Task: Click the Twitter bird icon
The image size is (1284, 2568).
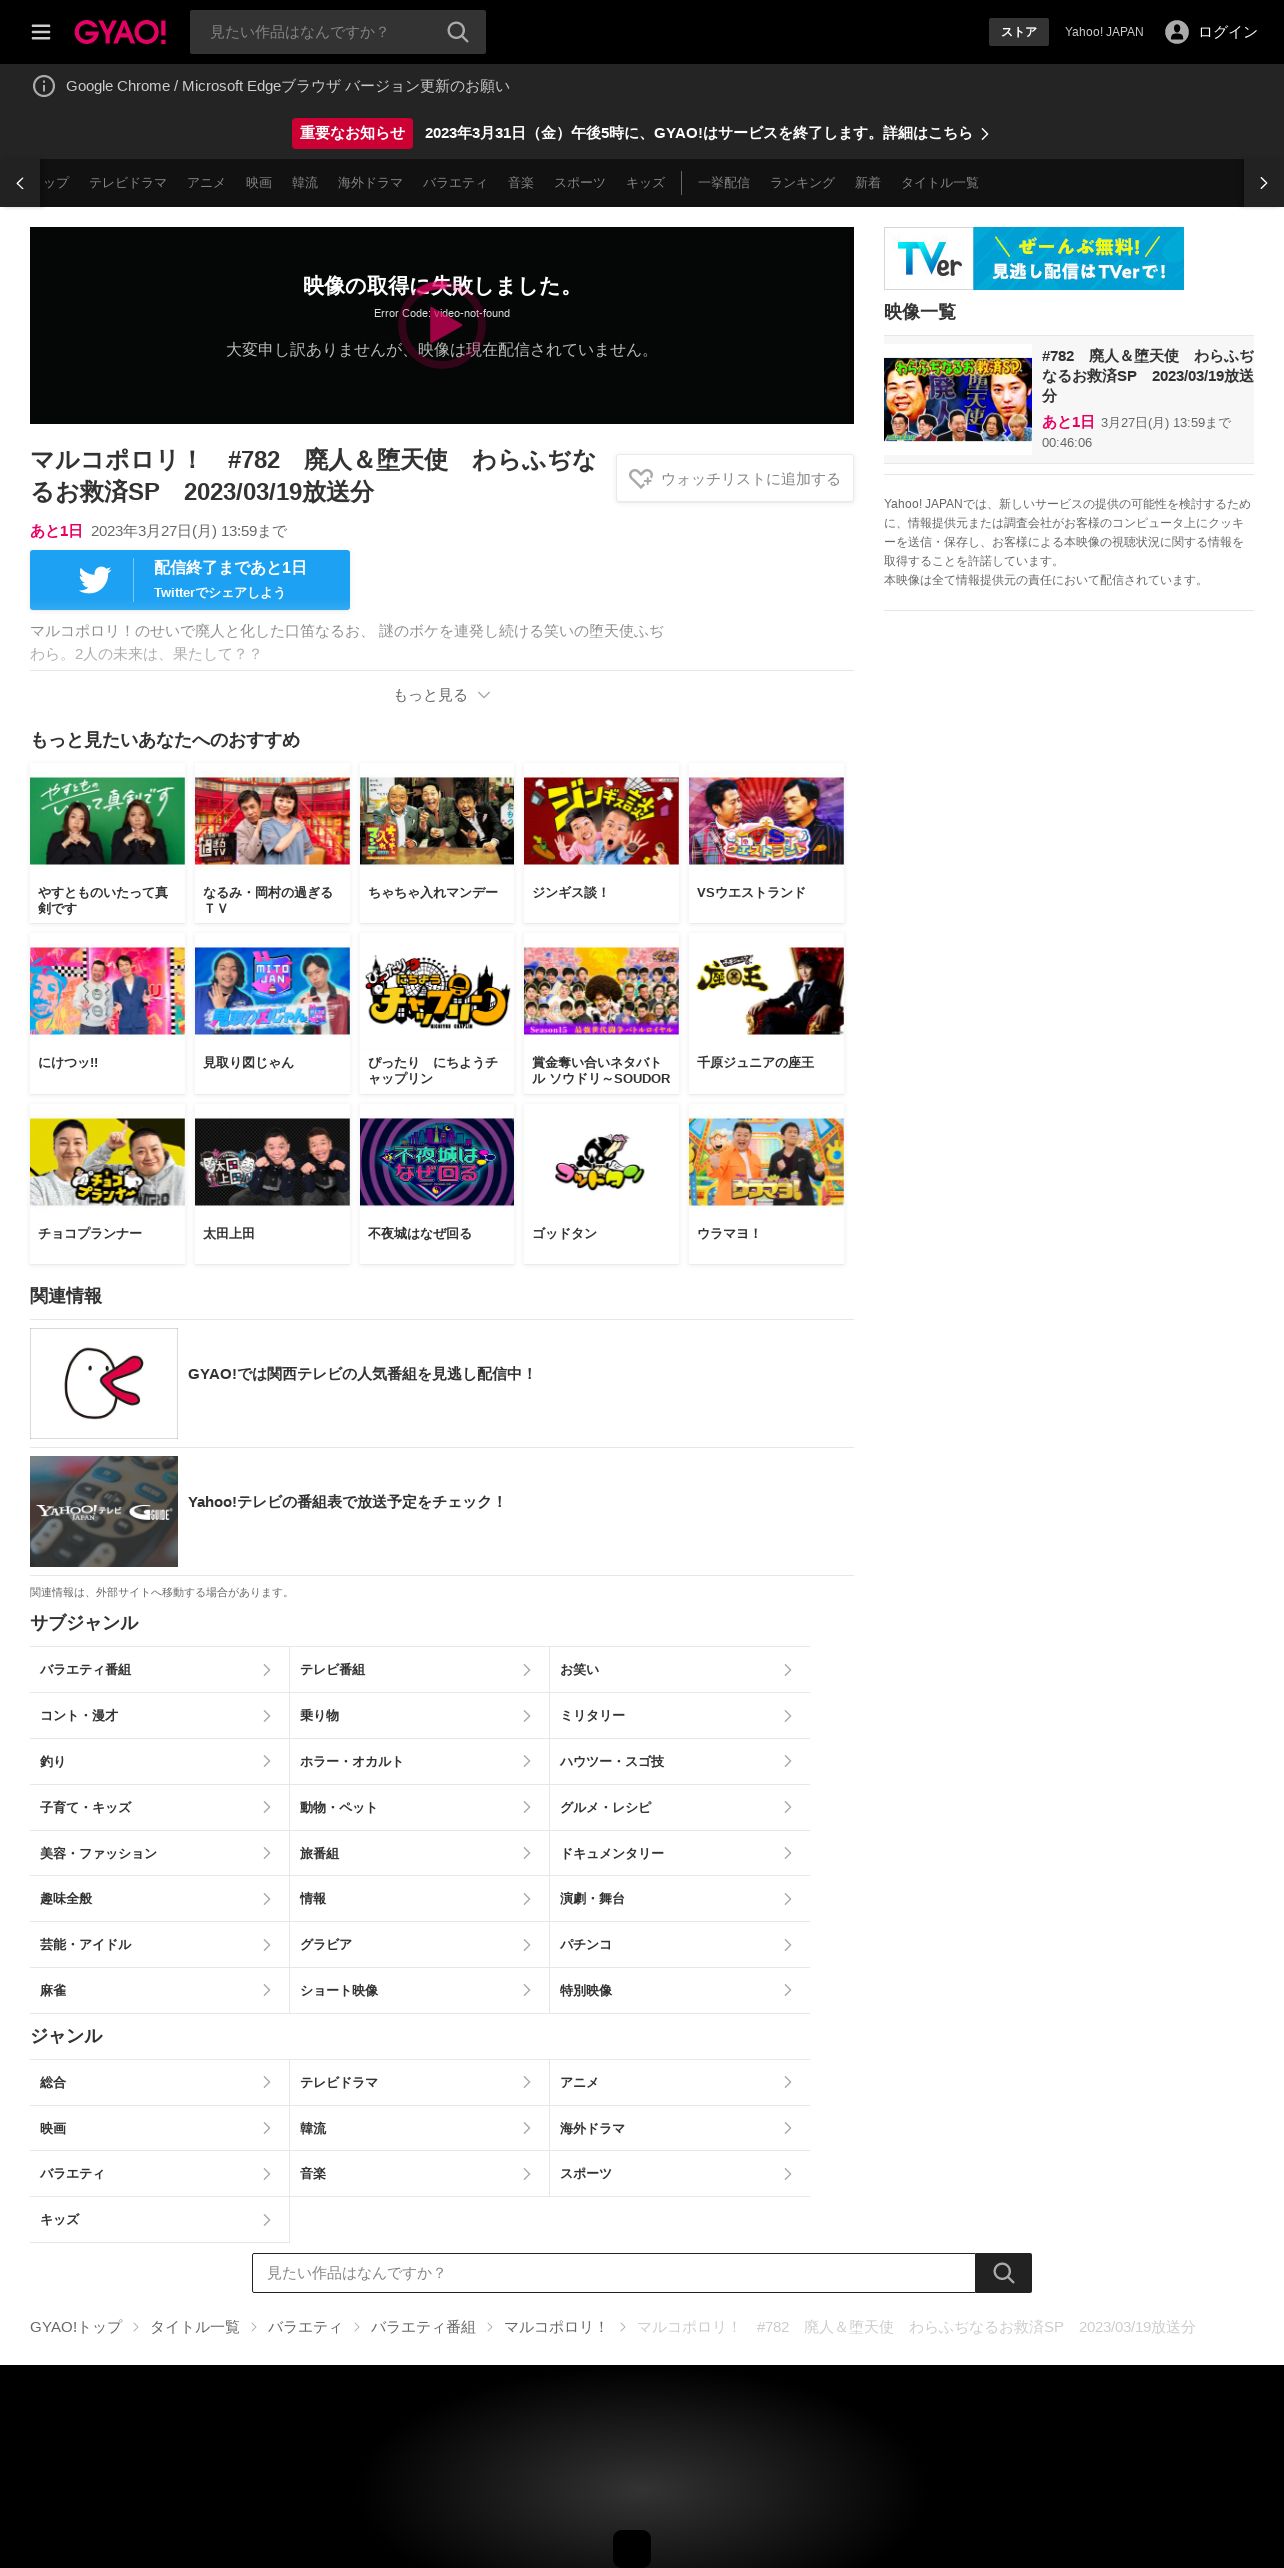Action: [95, 580]
